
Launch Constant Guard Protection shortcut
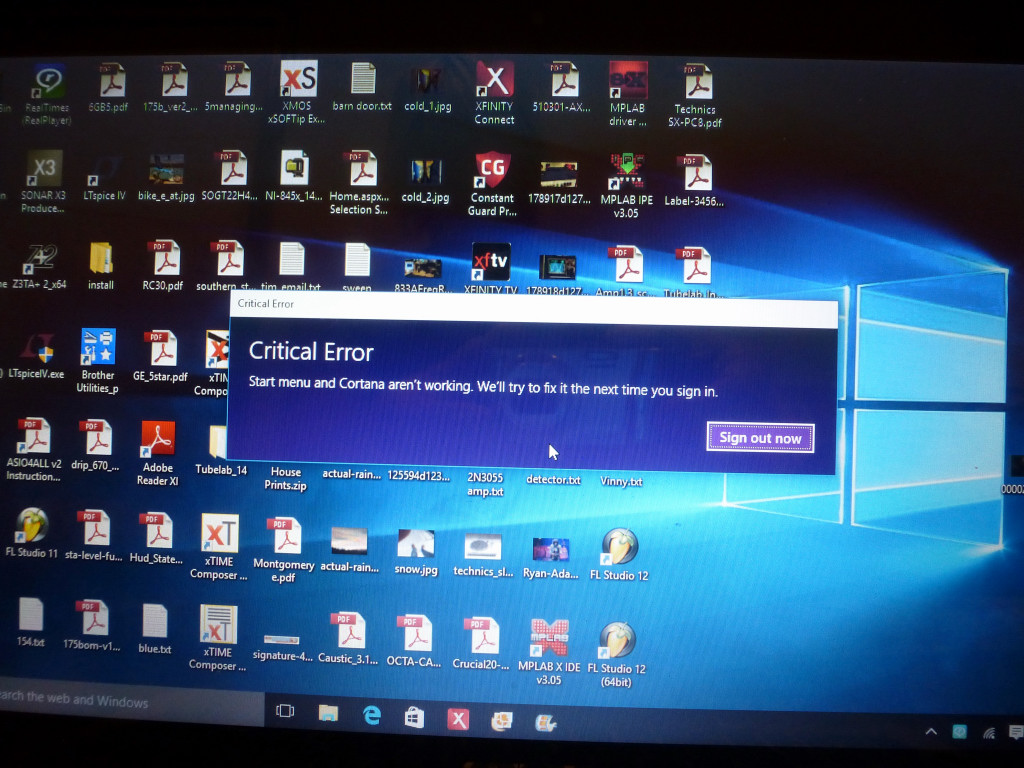point(492,184)
